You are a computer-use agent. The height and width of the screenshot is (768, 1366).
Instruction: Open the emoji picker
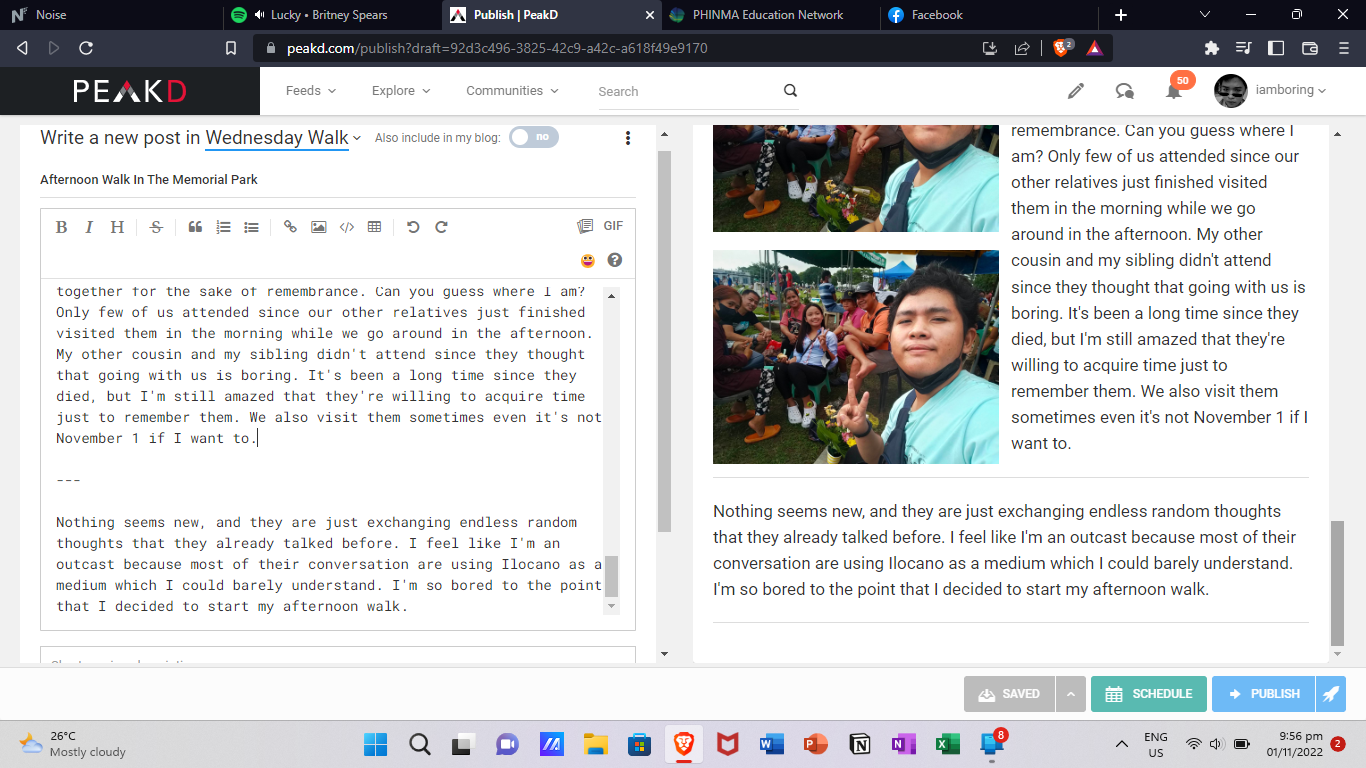[587, 261]
